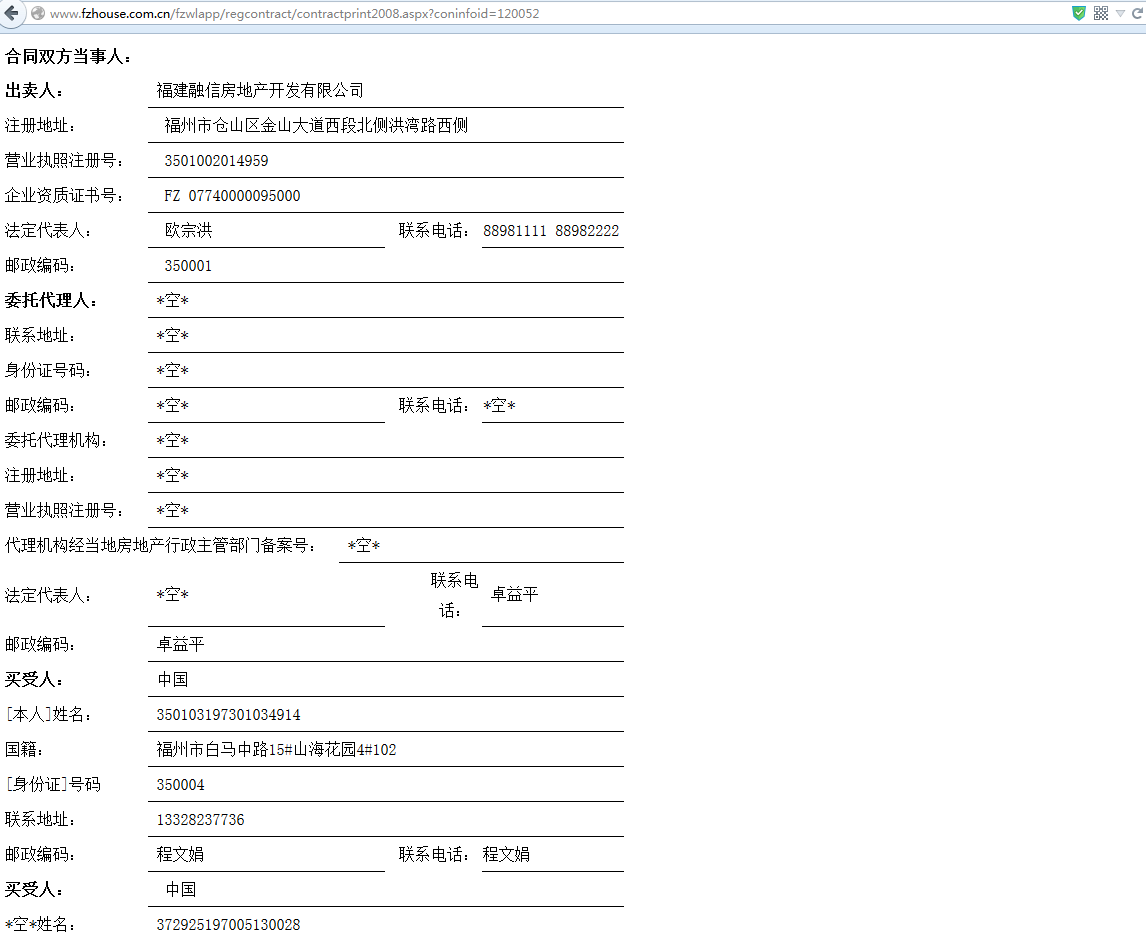The width and height of the screenshot is (1146, 932).
Task: Click ID number 372925197005130028
Action: pyautogui.click(x=228, y=925)
